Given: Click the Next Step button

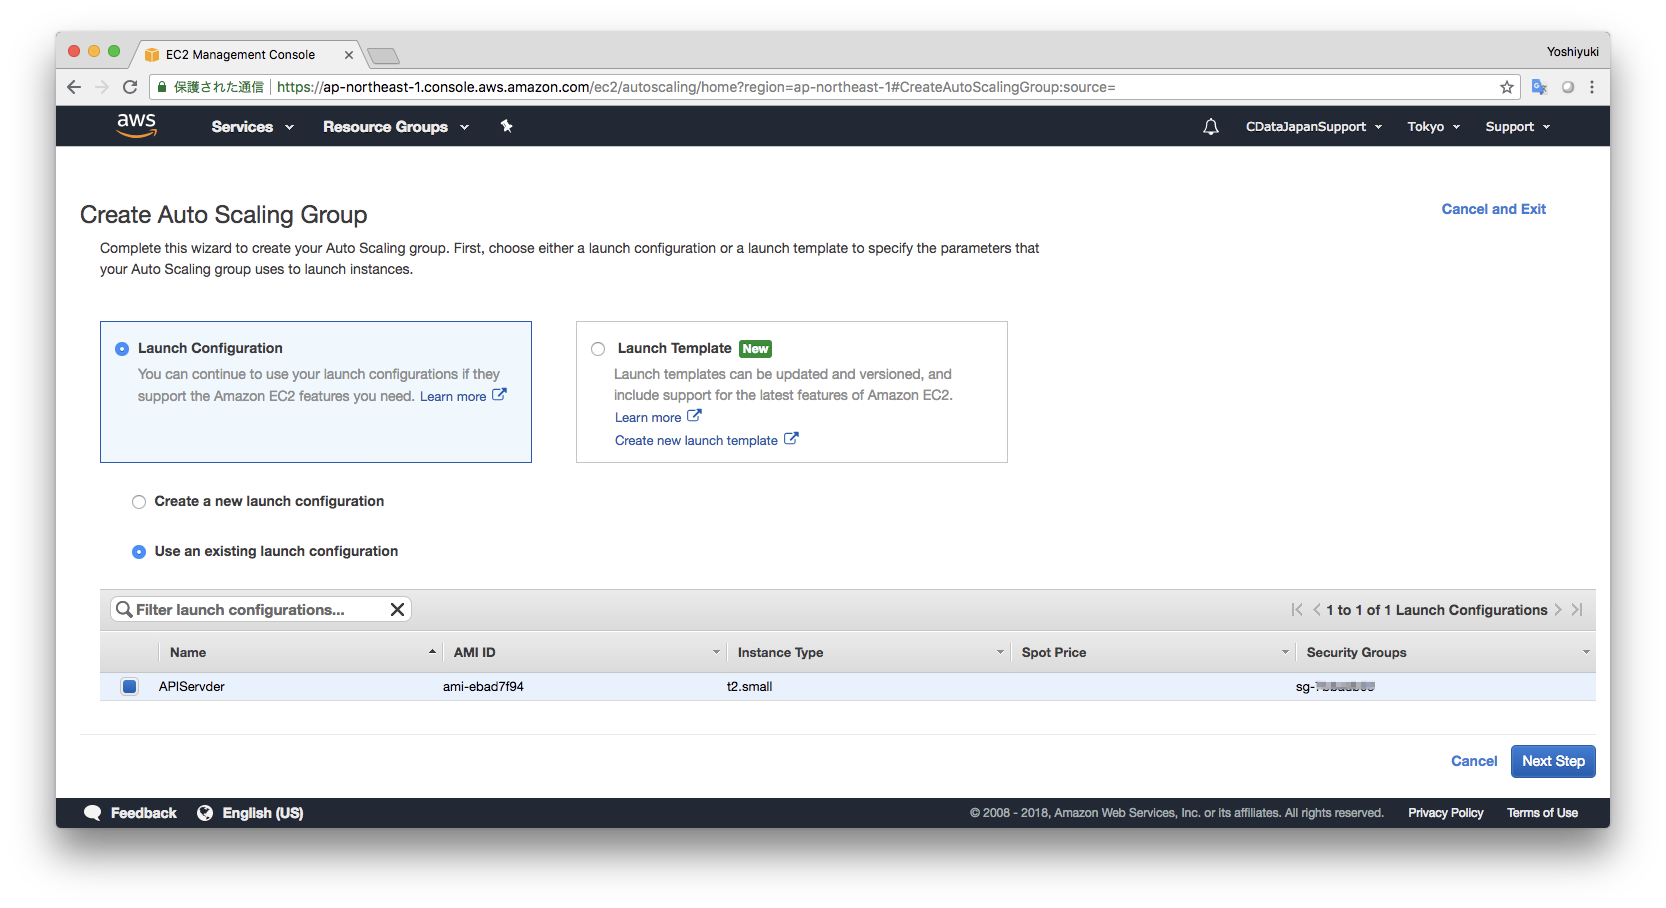Looking at the screenshot, I should (1552, 761).
